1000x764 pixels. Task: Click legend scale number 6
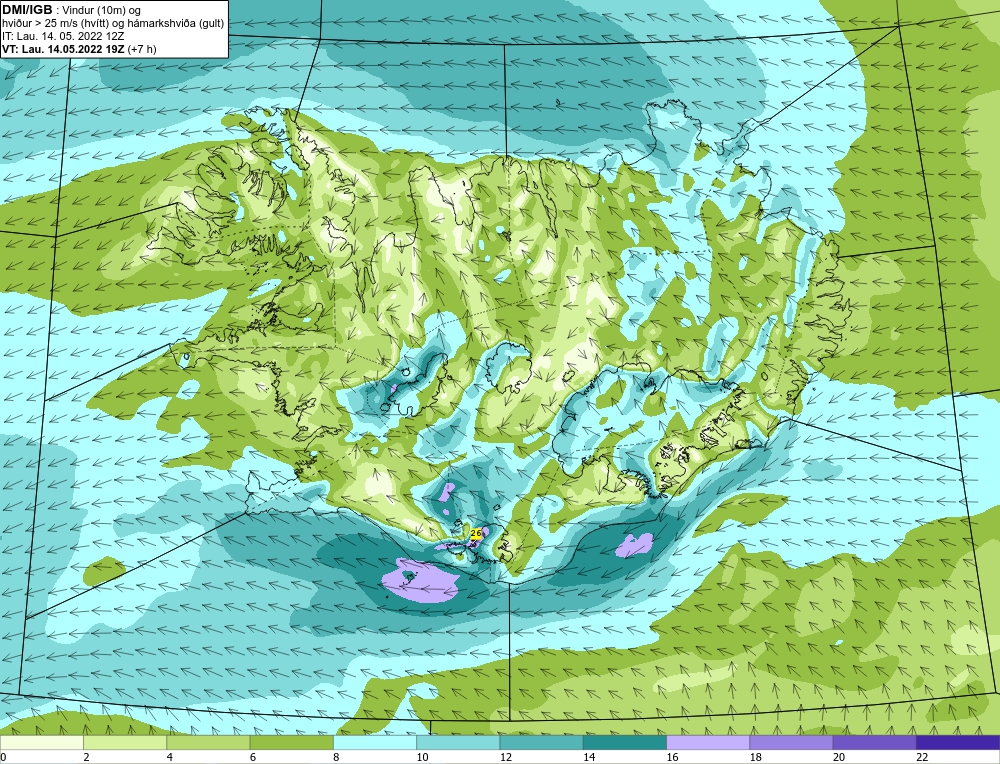(253, 757)
